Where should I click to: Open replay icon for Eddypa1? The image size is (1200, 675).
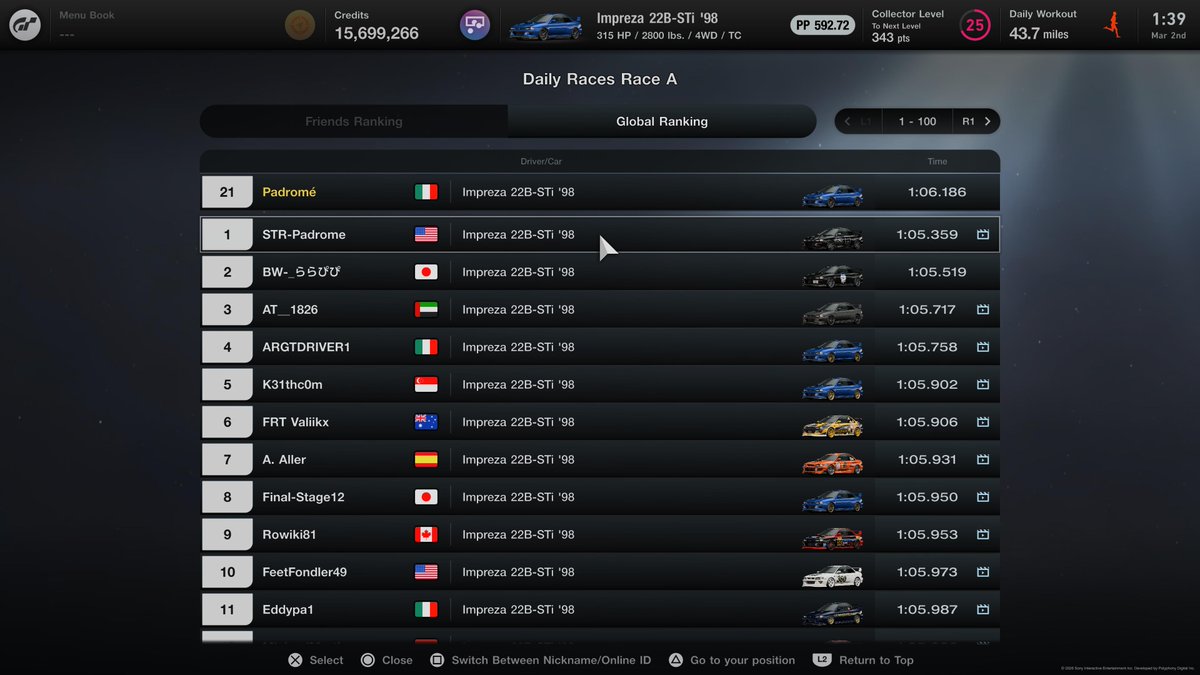983,610
